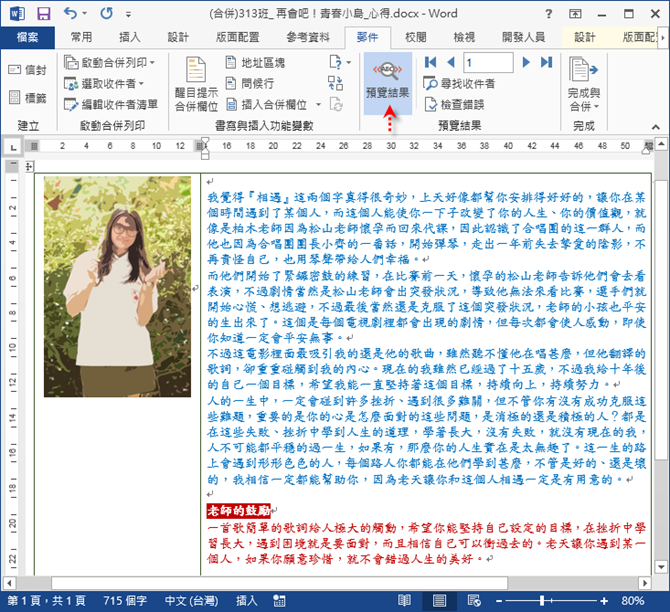The width and height of the screenshot is (670, 612).
Task: Click the table move handle icon
Action: [29, 167]
